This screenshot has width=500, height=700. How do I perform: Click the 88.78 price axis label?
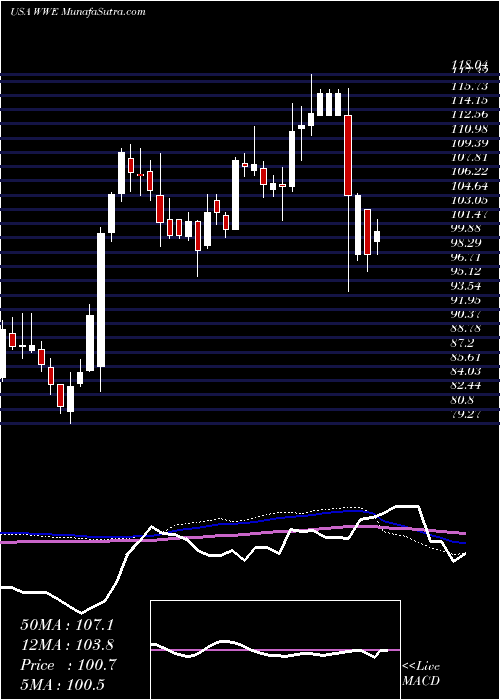click(468, 329)
